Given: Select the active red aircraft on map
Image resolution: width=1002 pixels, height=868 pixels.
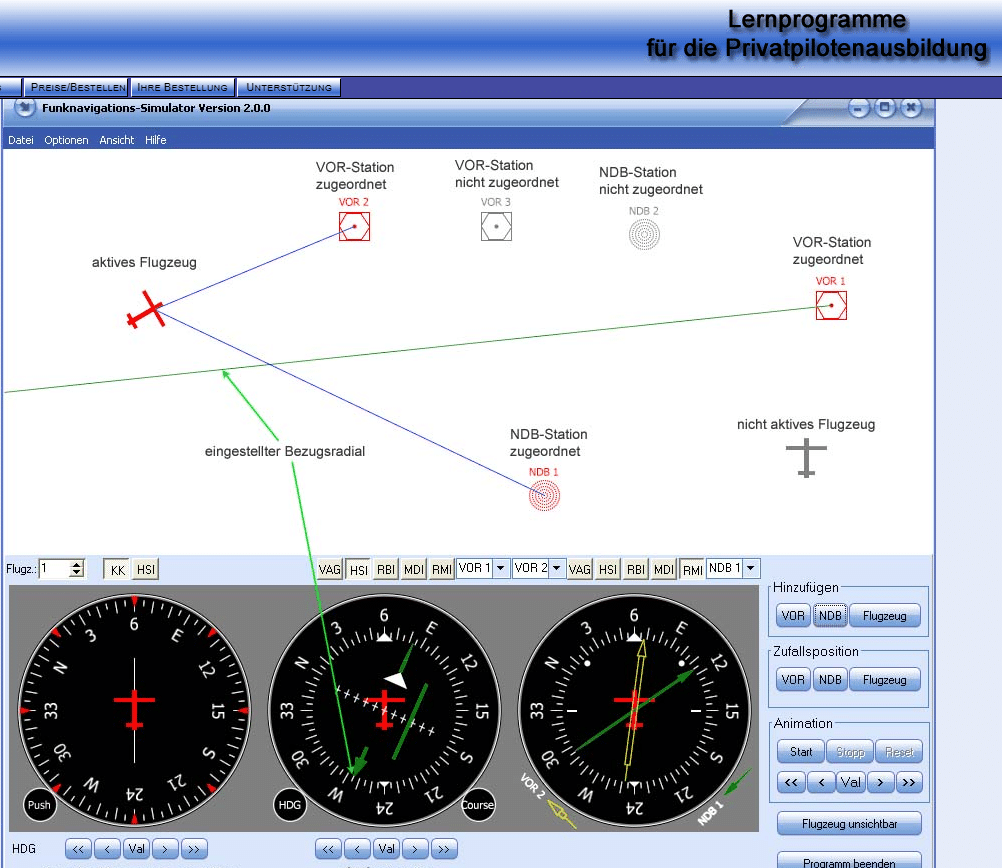Looking at the screenshot, I should pos(146,311).
